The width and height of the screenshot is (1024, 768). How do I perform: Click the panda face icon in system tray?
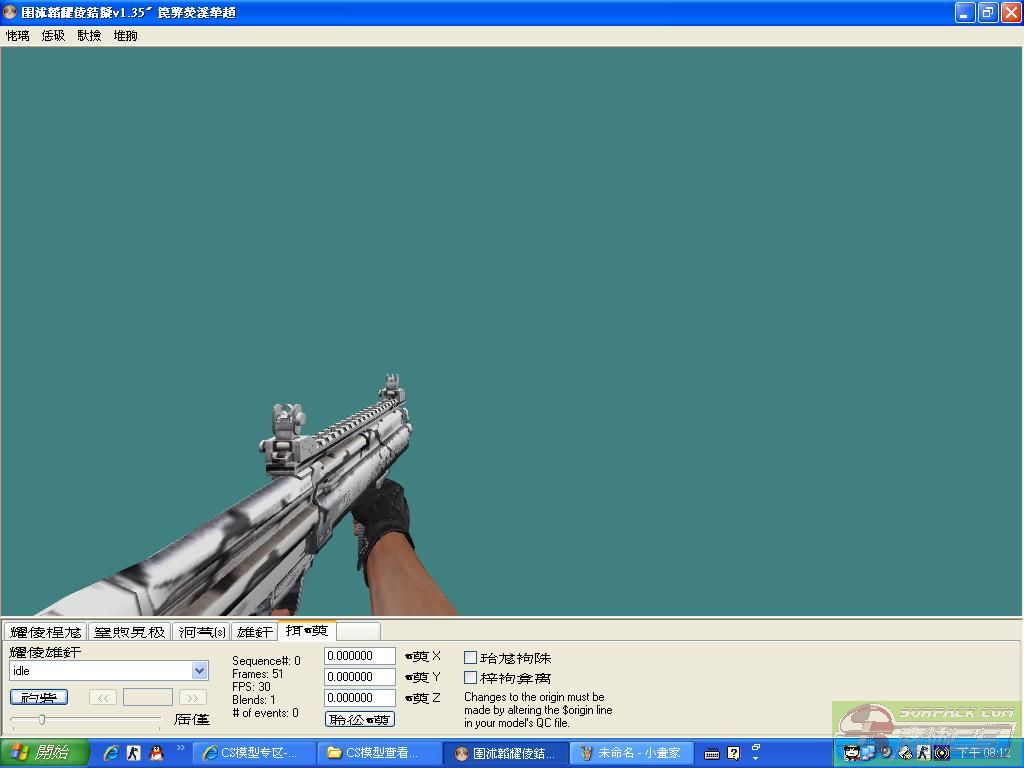tap(851, 752)
